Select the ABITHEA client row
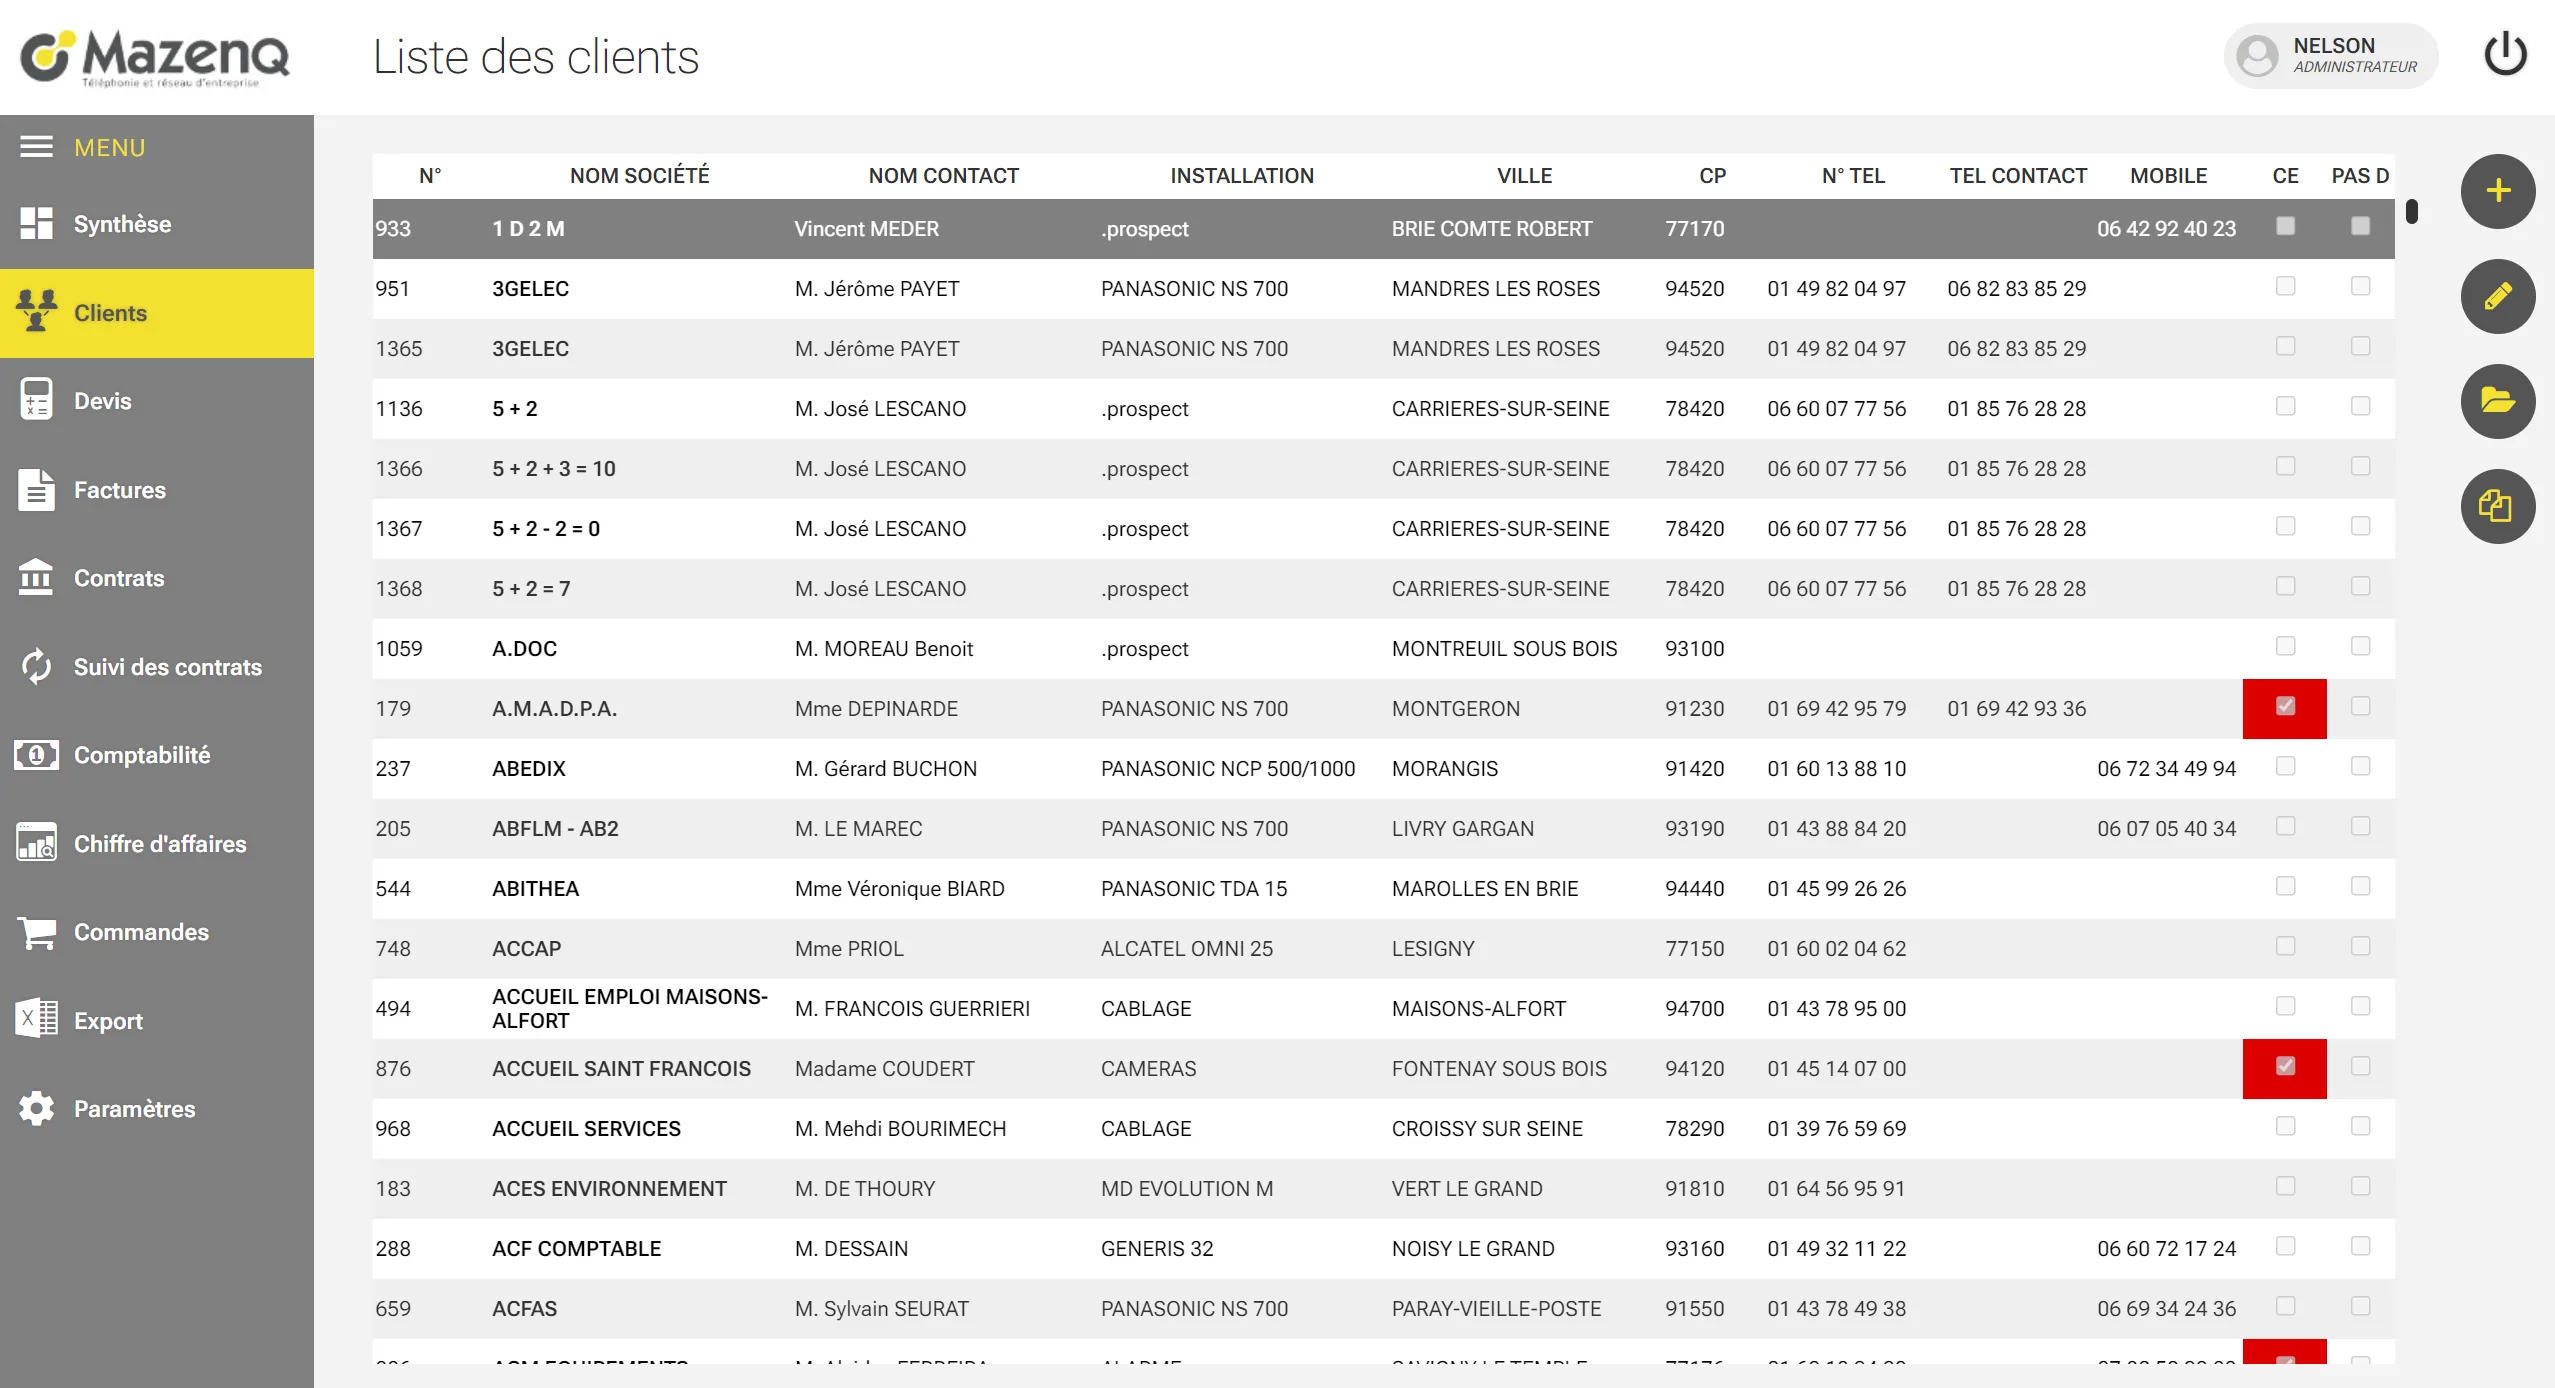The width and height of the screenshot is (2555, 1388). [1383, 889]
